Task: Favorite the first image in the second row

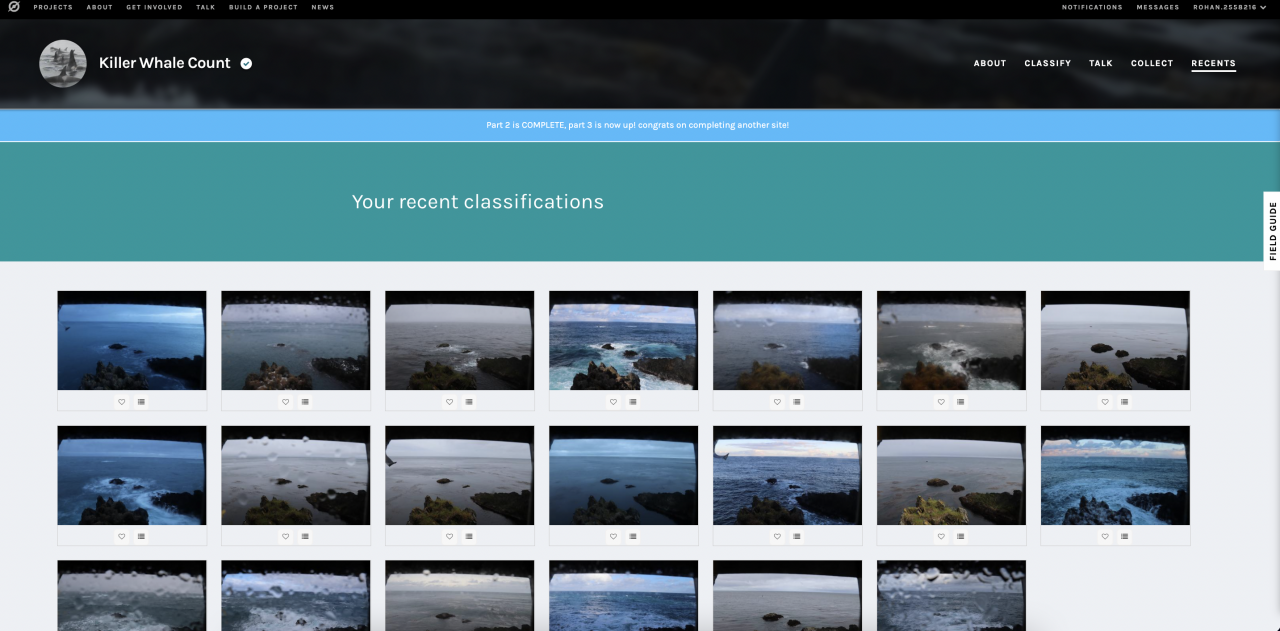Action: 121,536
